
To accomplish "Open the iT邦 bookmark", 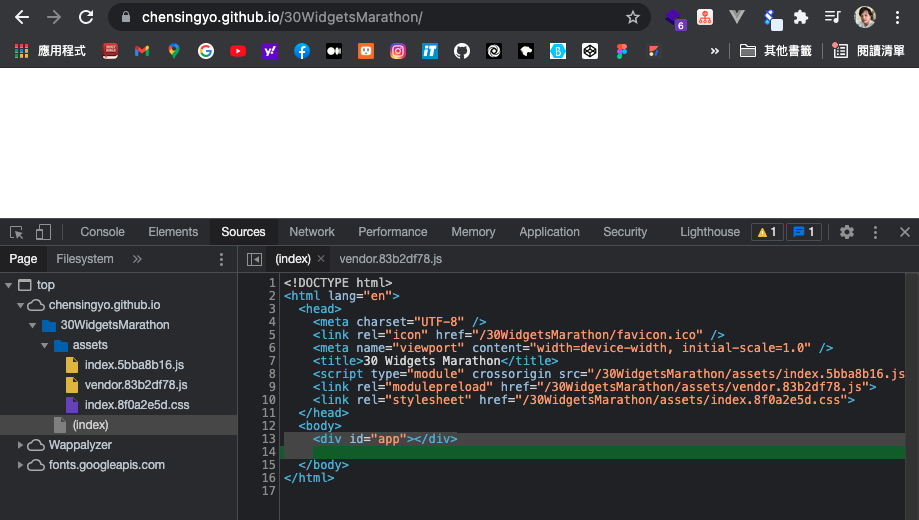I will pyautogui.click(x=430, y=51).
